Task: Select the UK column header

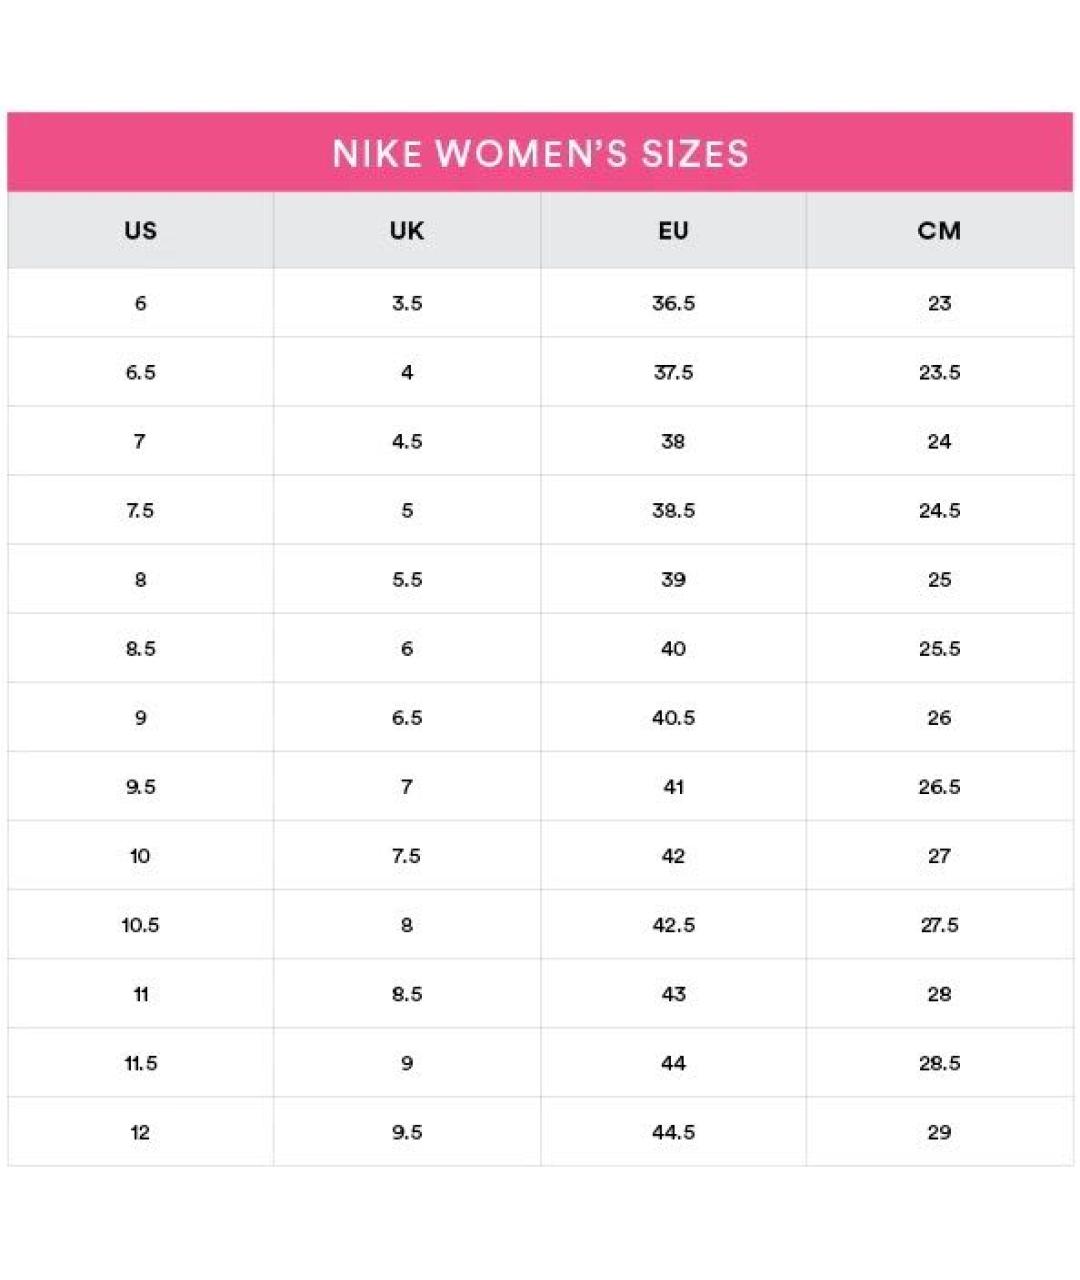Action: click(x=407, y=230)
